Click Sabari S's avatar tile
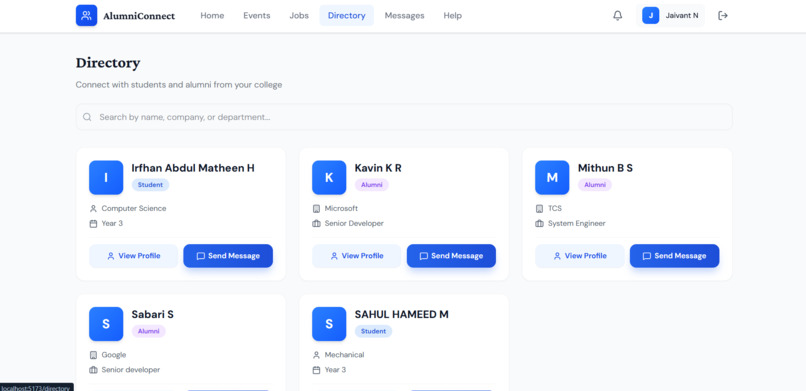Image resolution: width=806 pixels, height=391 pixels. tap(106, 324)
